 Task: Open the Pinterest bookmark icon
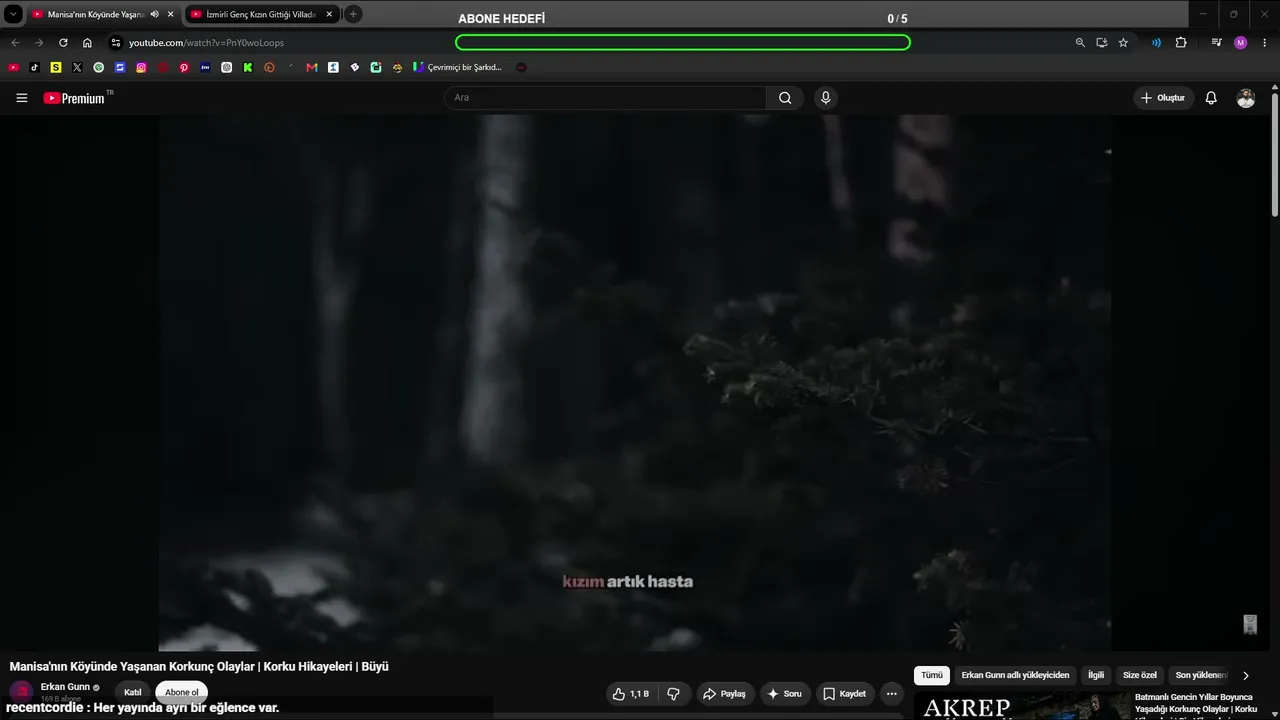184,68
